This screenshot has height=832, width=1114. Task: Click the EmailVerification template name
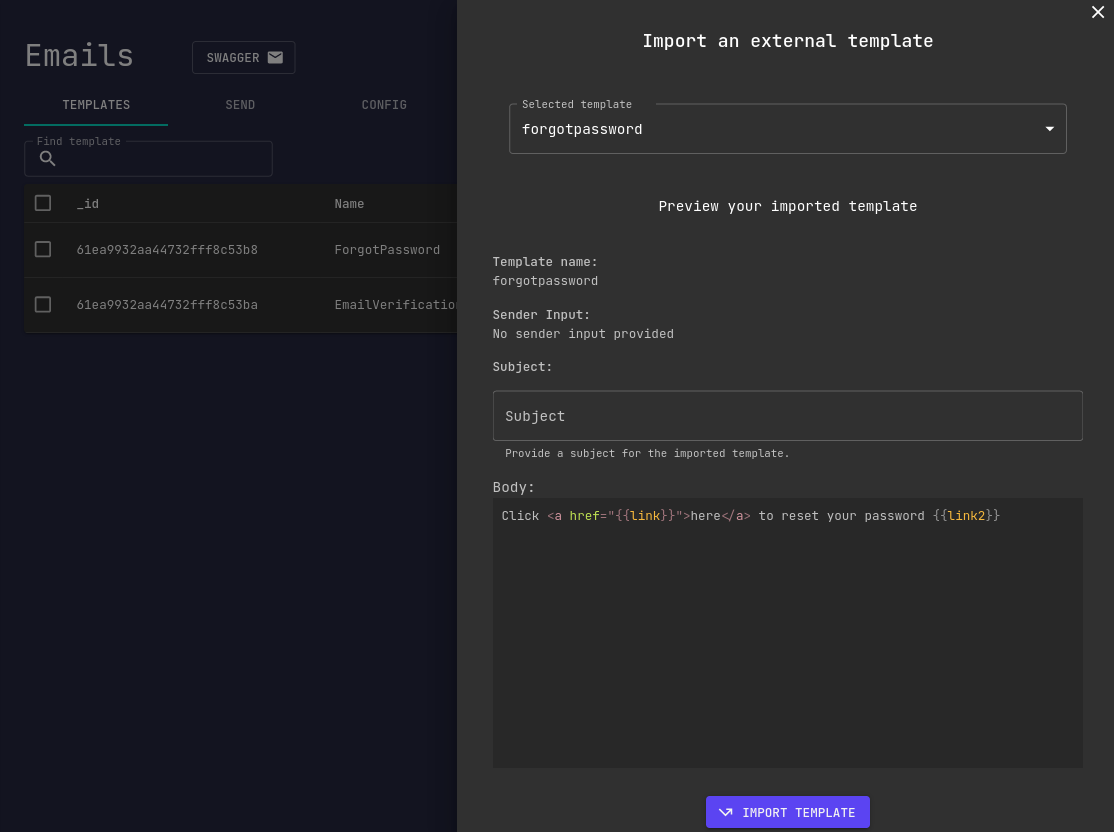point(395,305)
